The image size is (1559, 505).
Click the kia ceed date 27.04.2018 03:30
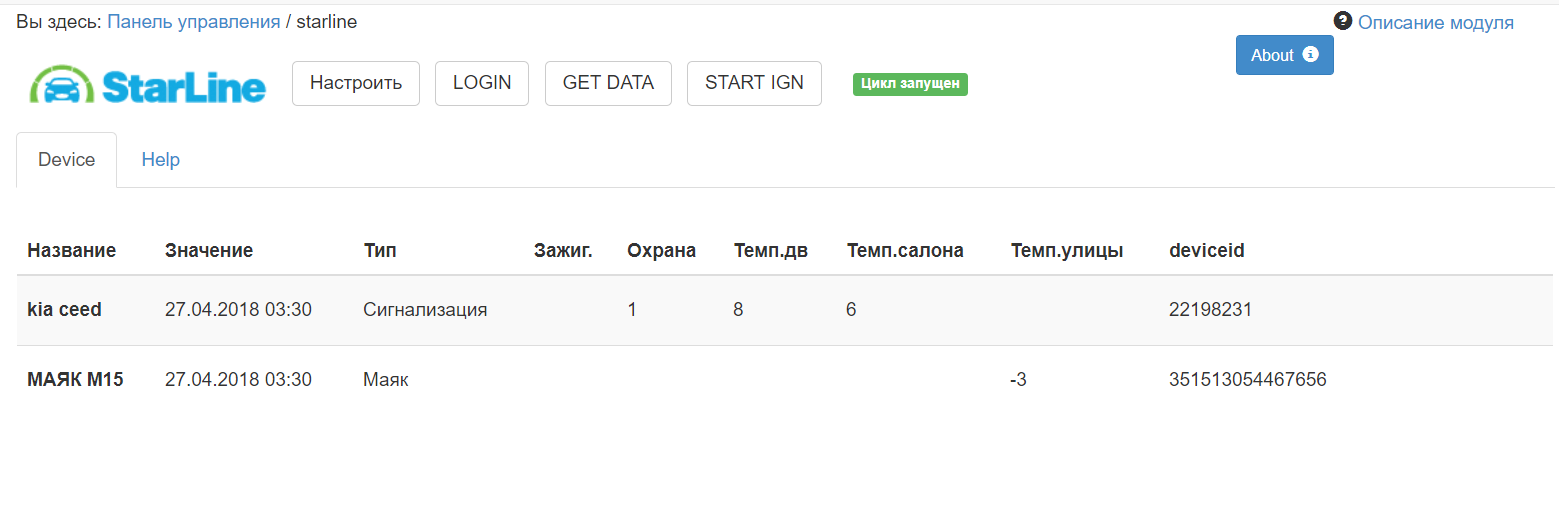[239, 310]
